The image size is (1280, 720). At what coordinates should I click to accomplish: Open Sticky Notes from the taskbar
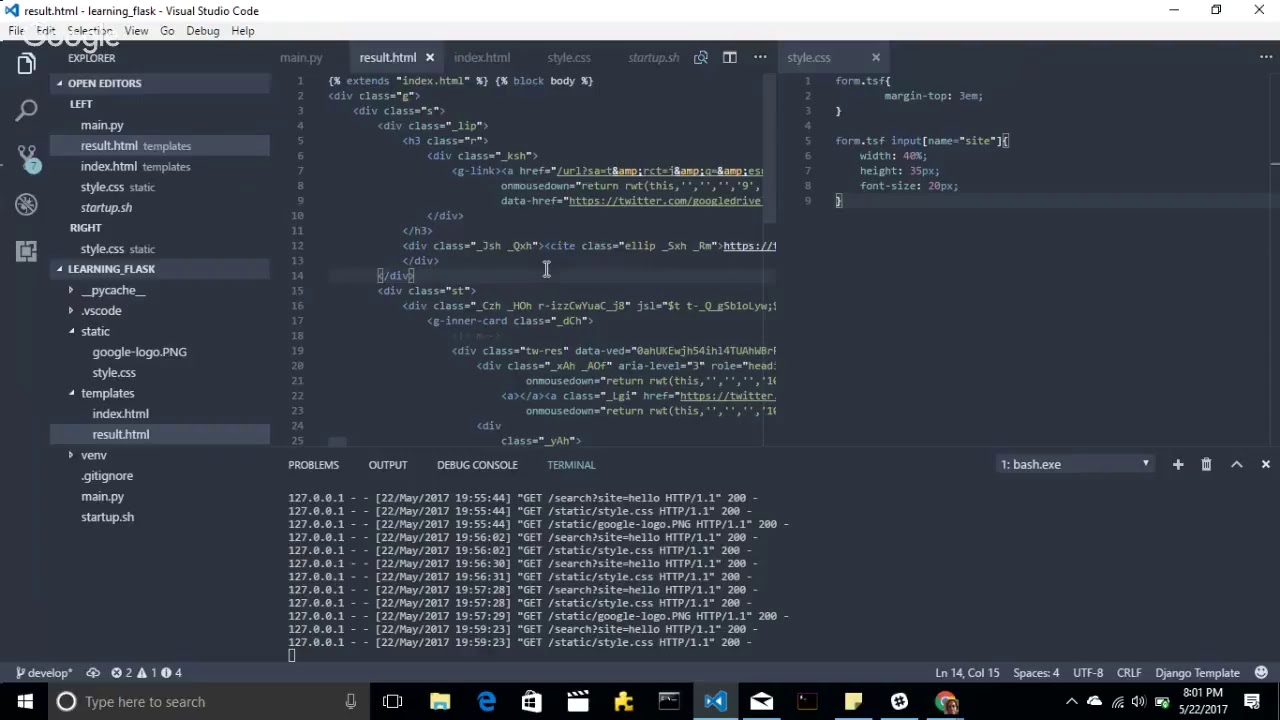click(853, 701)
